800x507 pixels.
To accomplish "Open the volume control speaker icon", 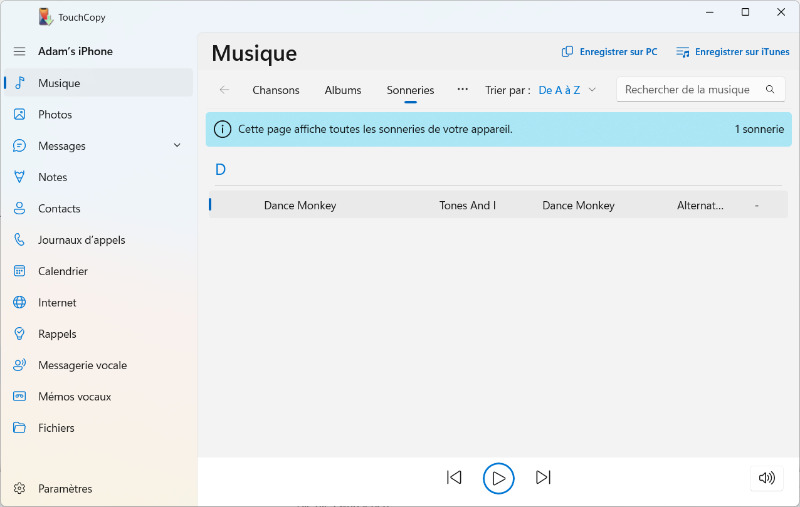I will point(766,478).
